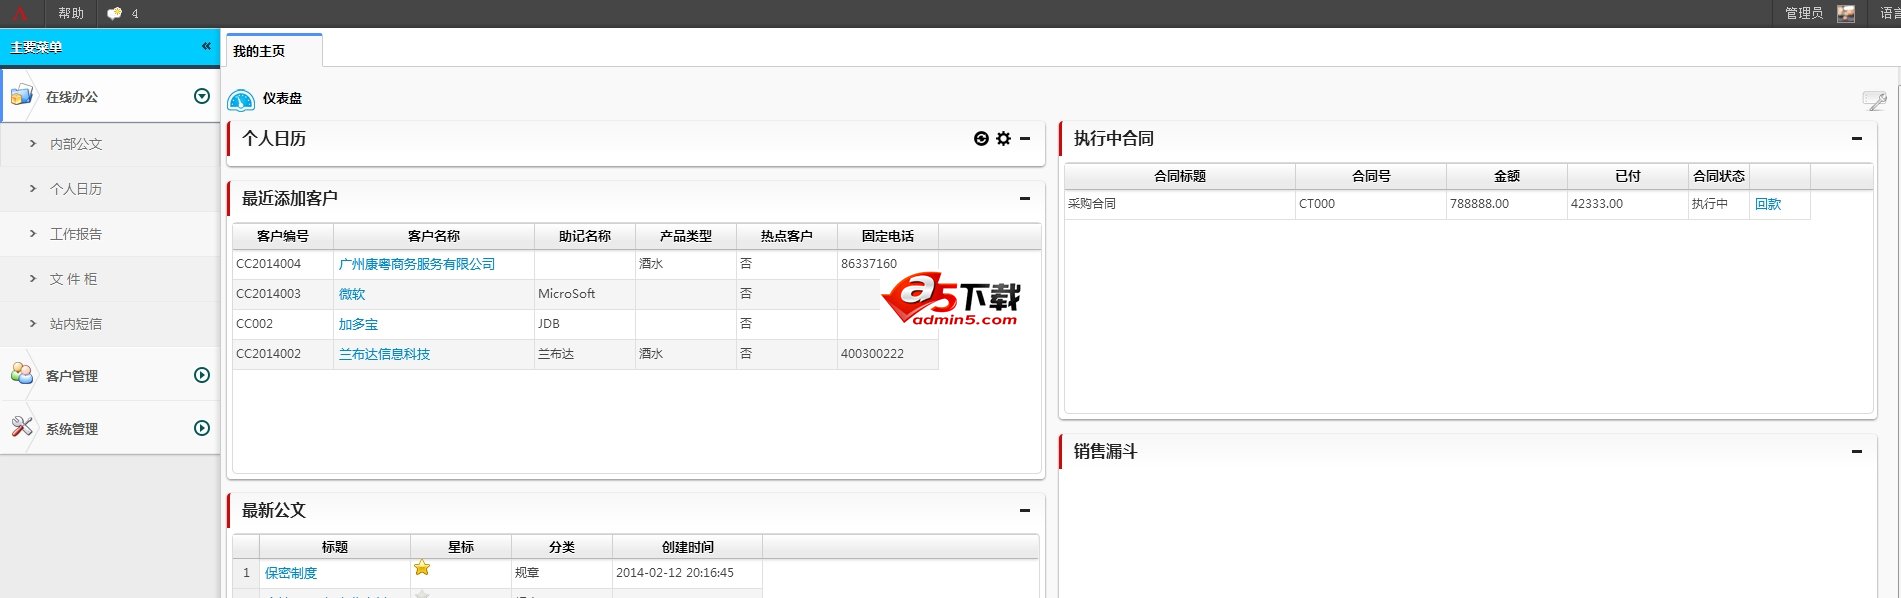Click the 回款 link for 采购合同
Image resolution: width=1901 pixels, height=598 pixels.
(x=1768, y=204)
